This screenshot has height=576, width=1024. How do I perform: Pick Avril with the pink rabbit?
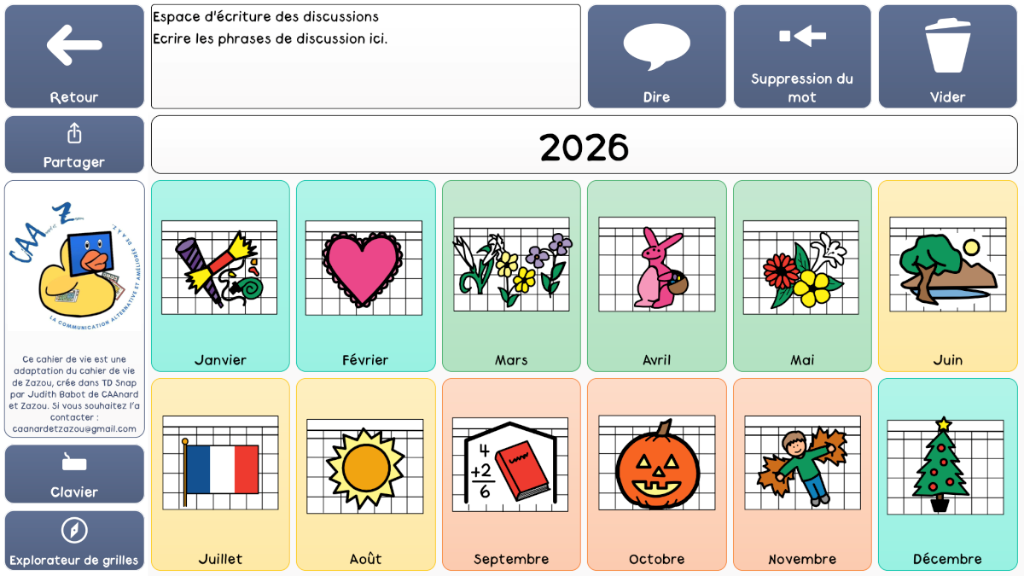[656, 275]
